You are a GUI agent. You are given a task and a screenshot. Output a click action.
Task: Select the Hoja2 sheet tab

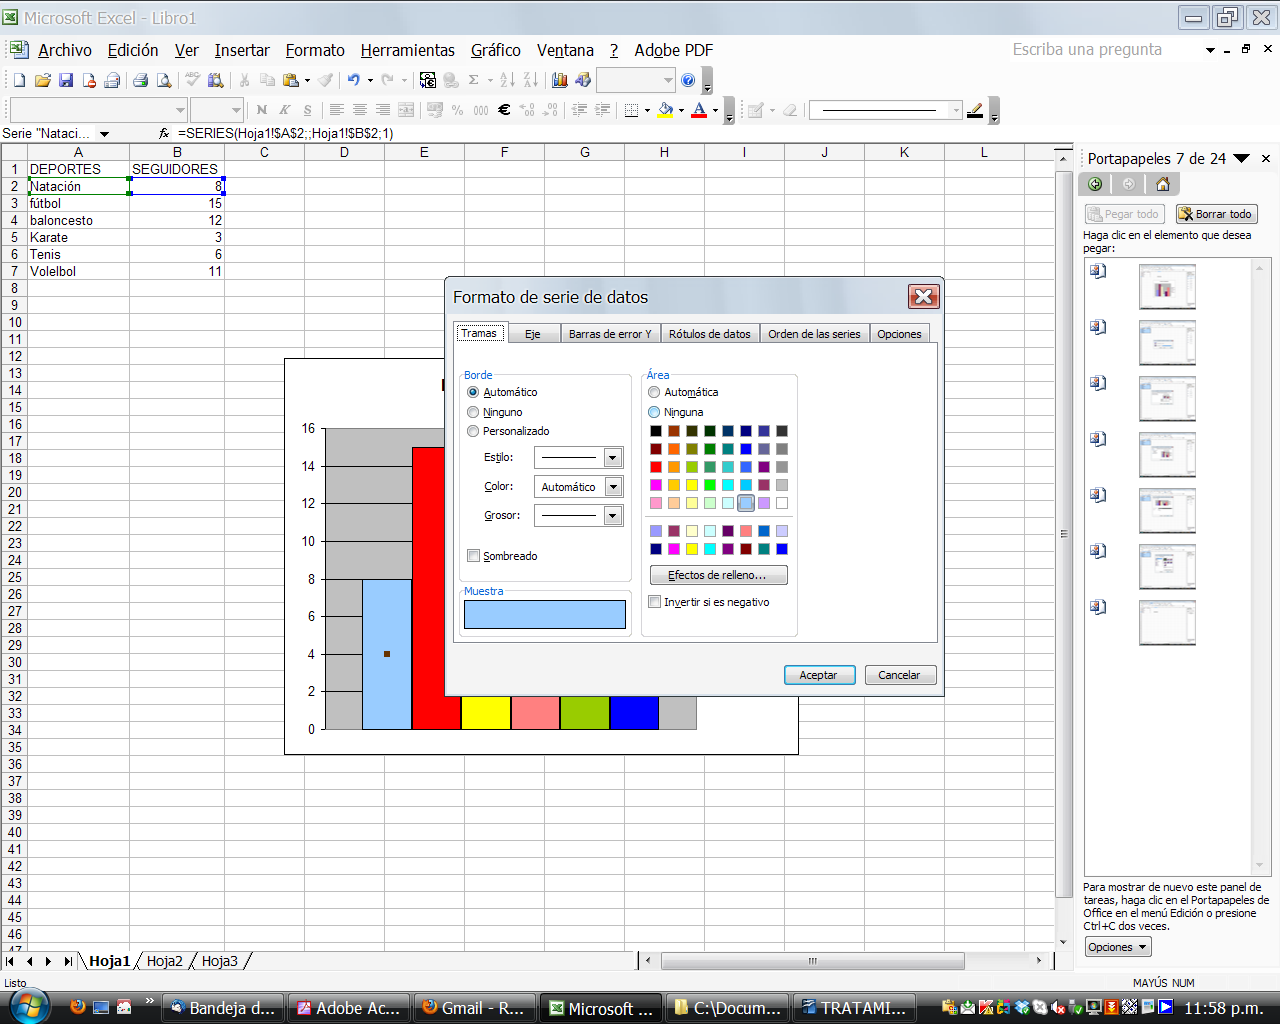[165, 961]
